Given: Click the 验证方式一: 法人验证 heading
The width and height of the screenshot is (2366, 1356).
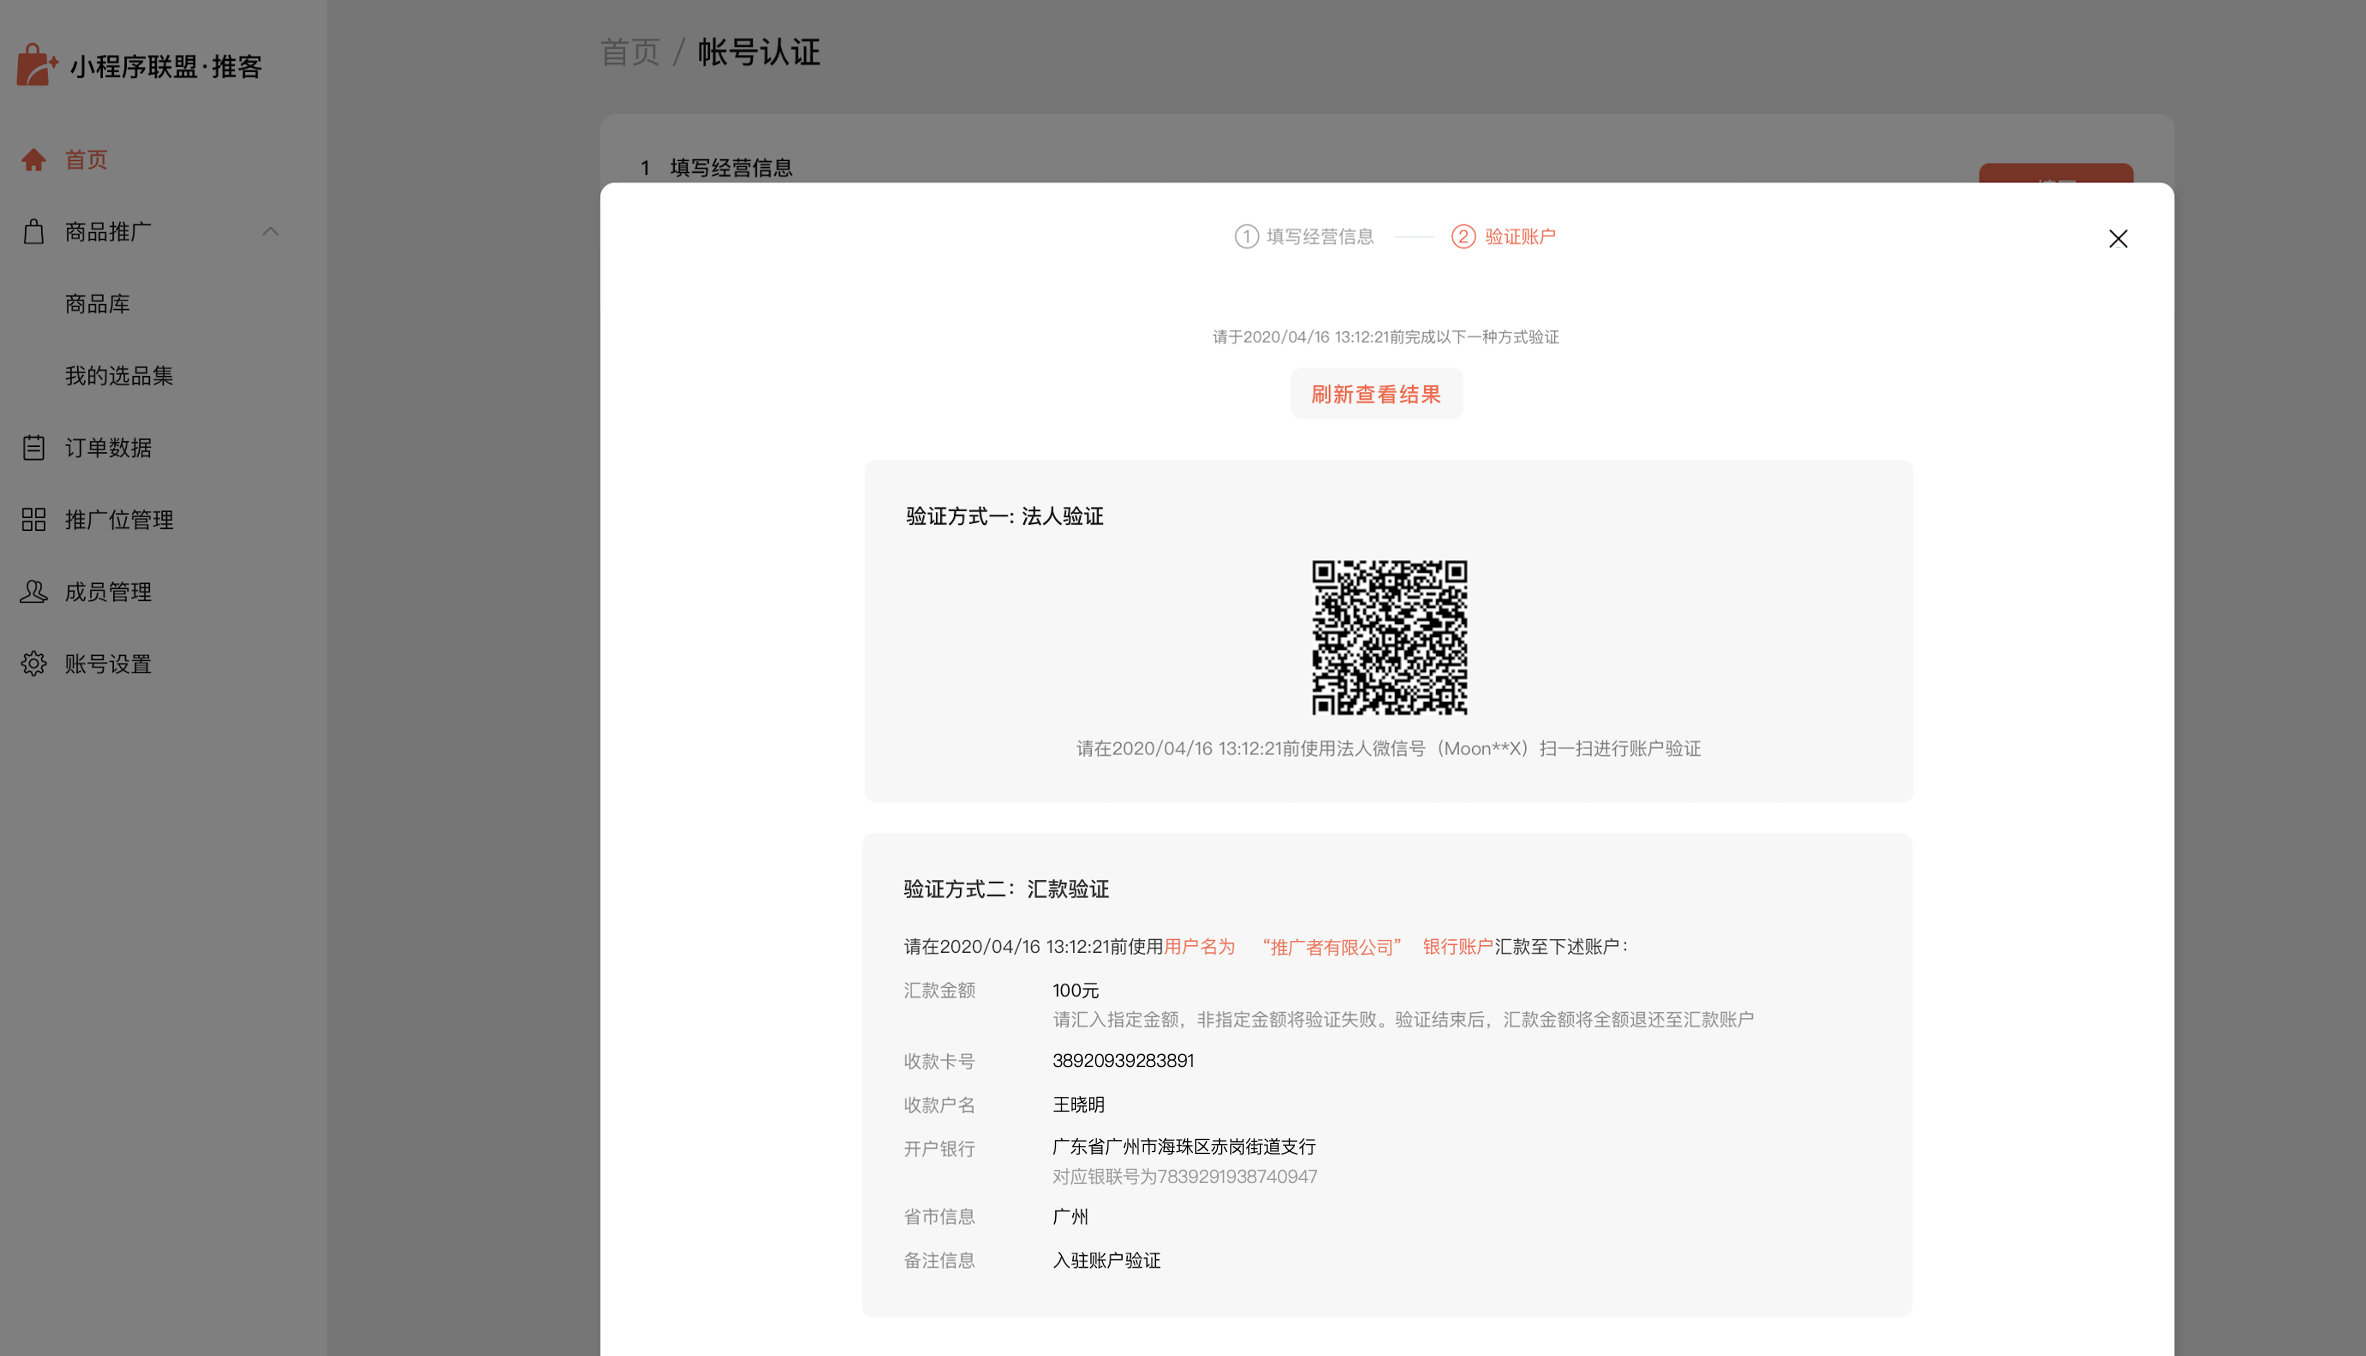Looking at the screenshot, I should [x=1005, y=516].
